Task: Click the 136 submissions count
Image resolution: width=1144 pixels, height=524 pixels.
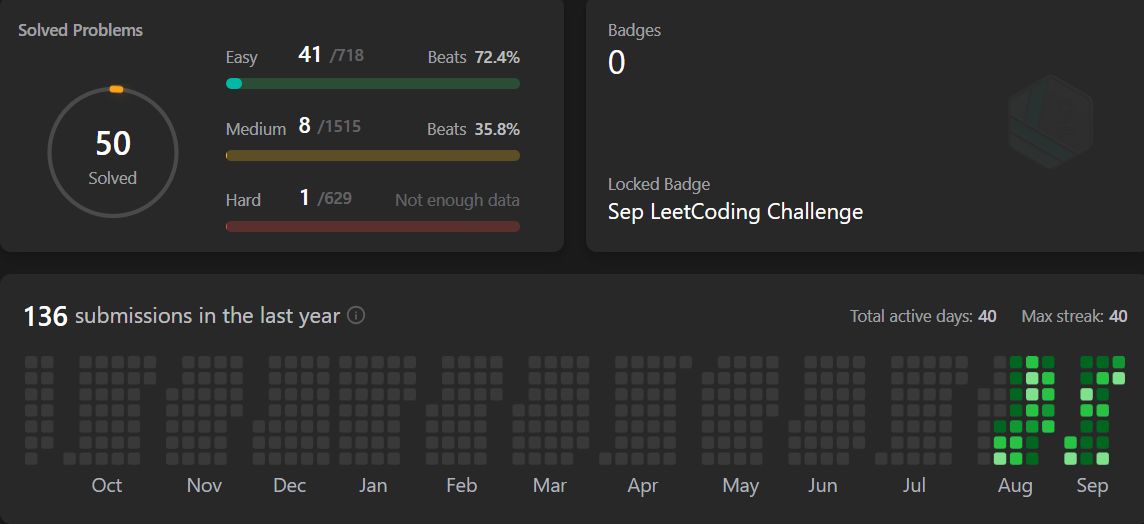Action: point(46,316)
